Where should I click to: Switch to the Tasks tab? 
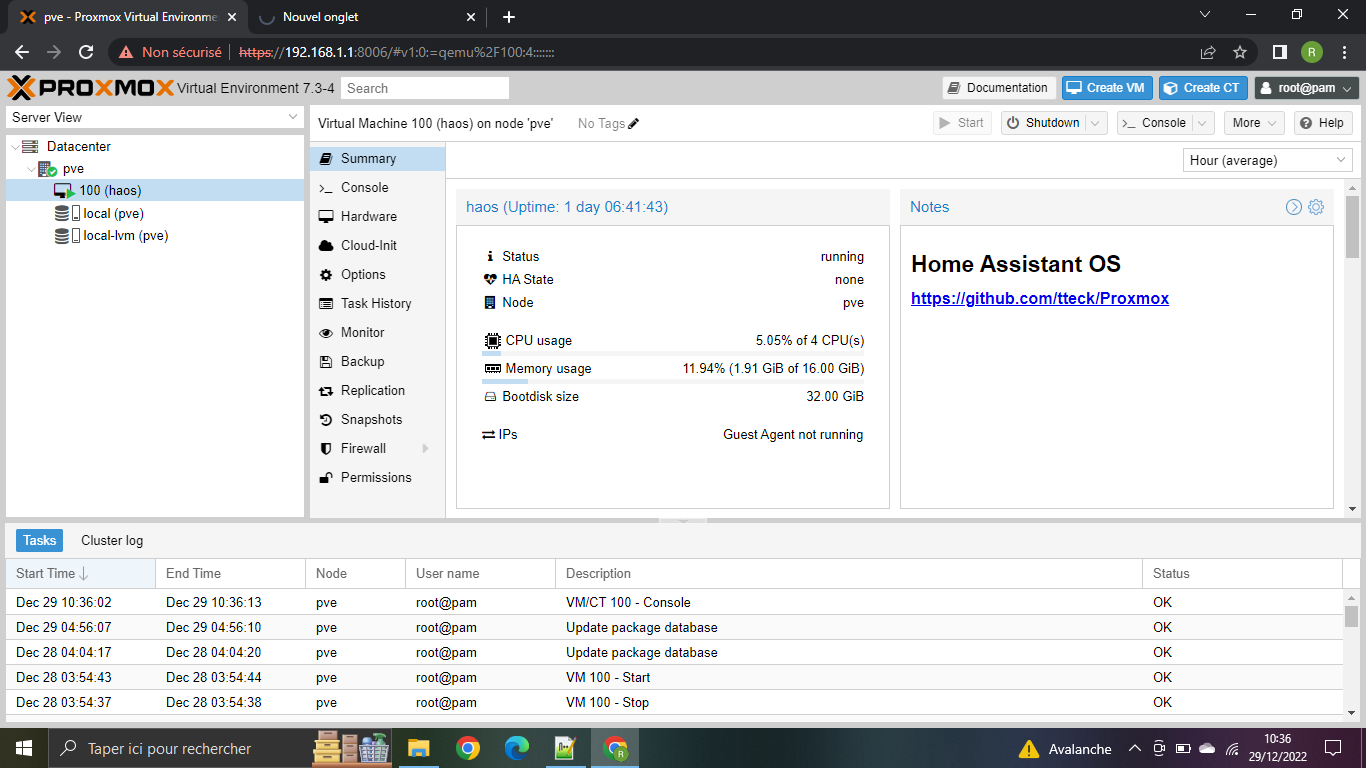click(40, 540)
